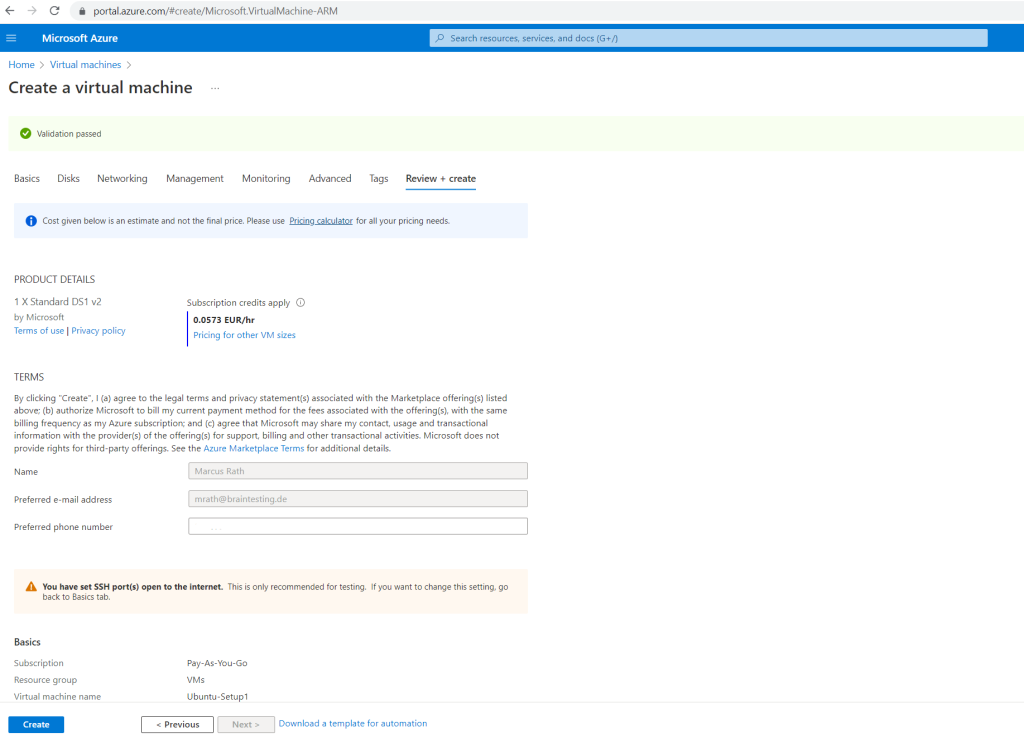Select the Tags tab
The image size is (1024, 742).
pyautogui.click(x=379, y=178)
